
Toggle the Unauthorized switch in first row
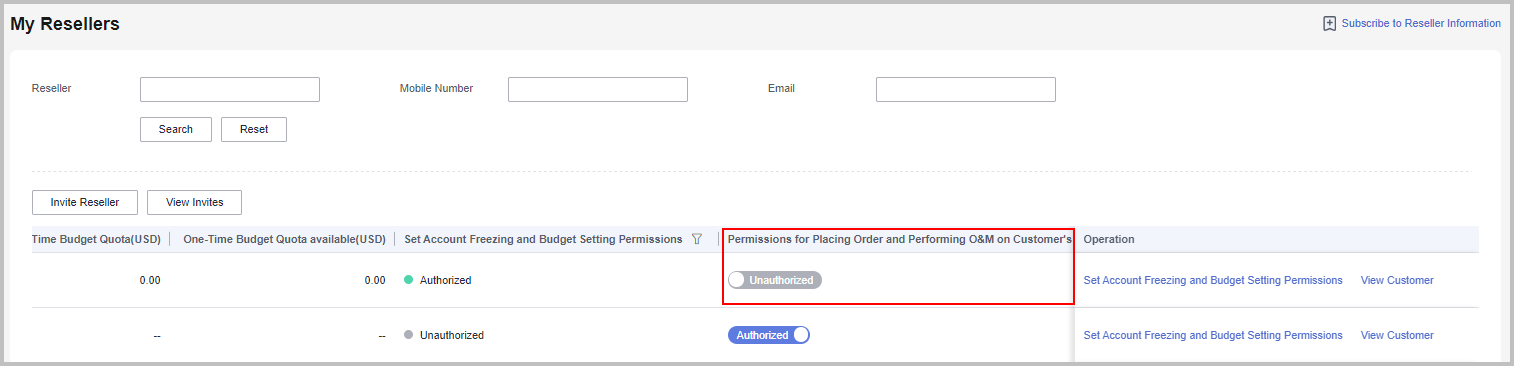pyautogui.click(x=775, y=280)
